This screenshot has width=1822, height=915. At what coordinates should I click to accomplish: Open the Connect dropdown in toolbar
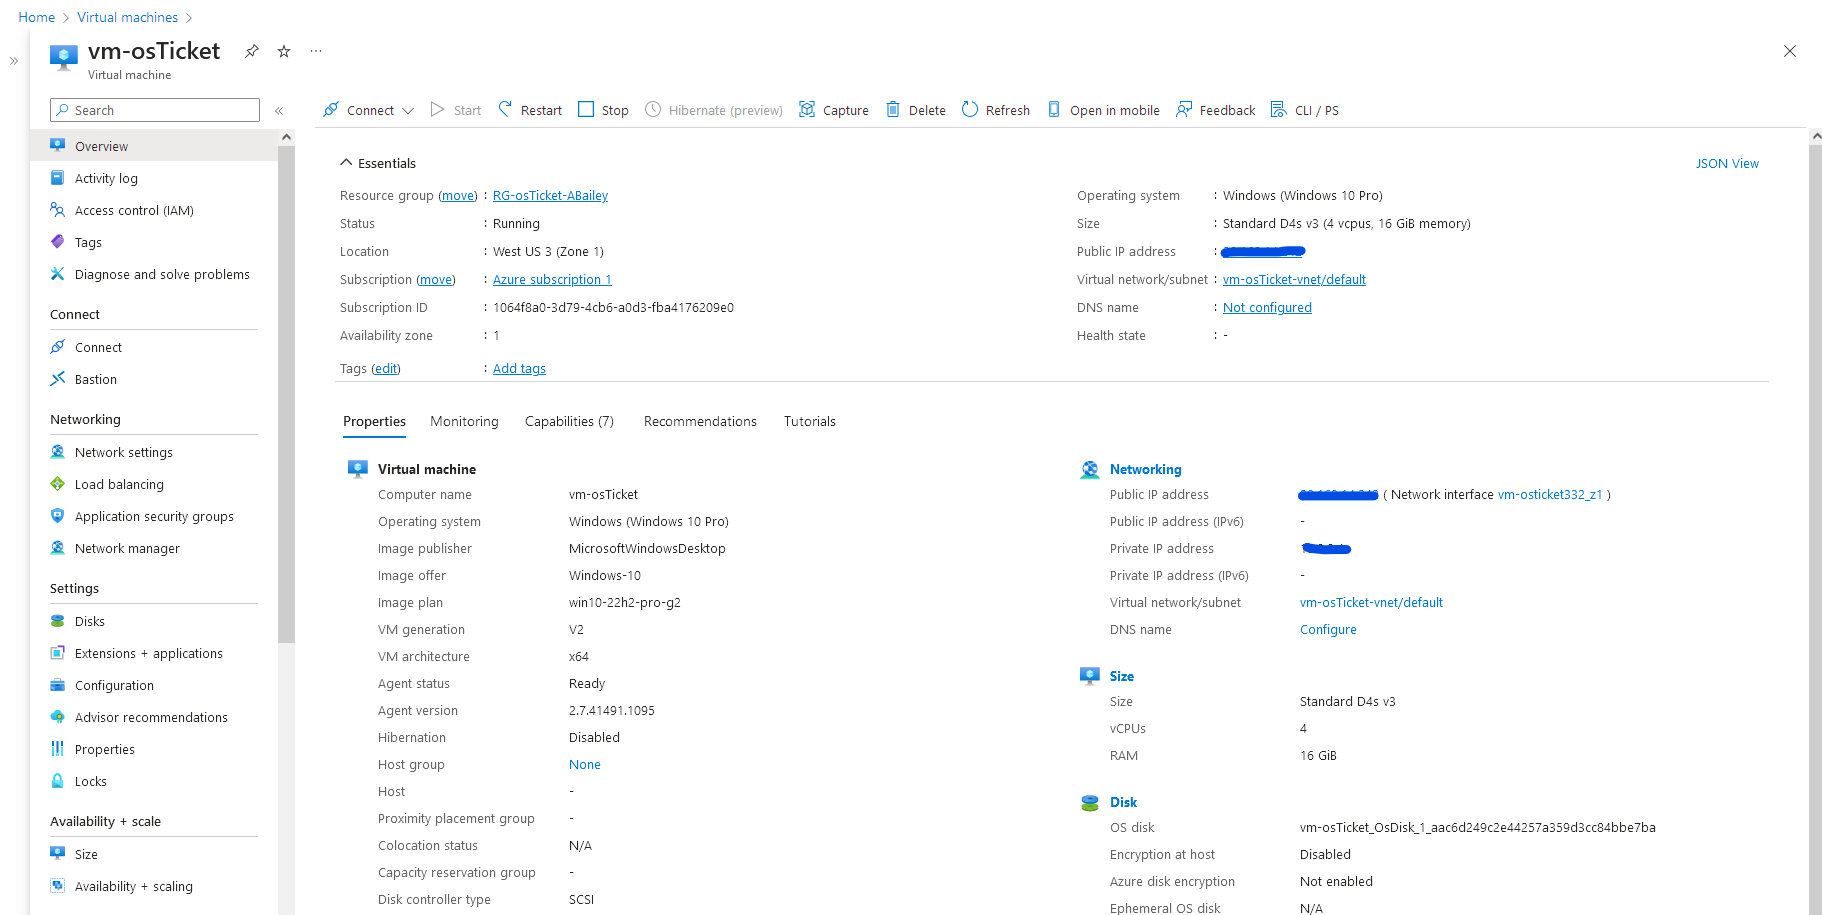[x=368, y=110]
